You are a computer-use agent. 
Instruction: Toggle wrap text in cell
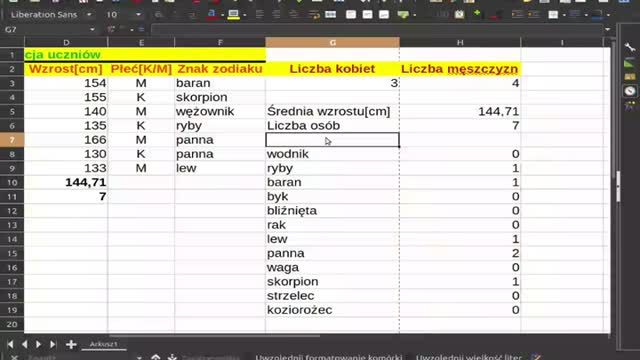tap(313, 15)
